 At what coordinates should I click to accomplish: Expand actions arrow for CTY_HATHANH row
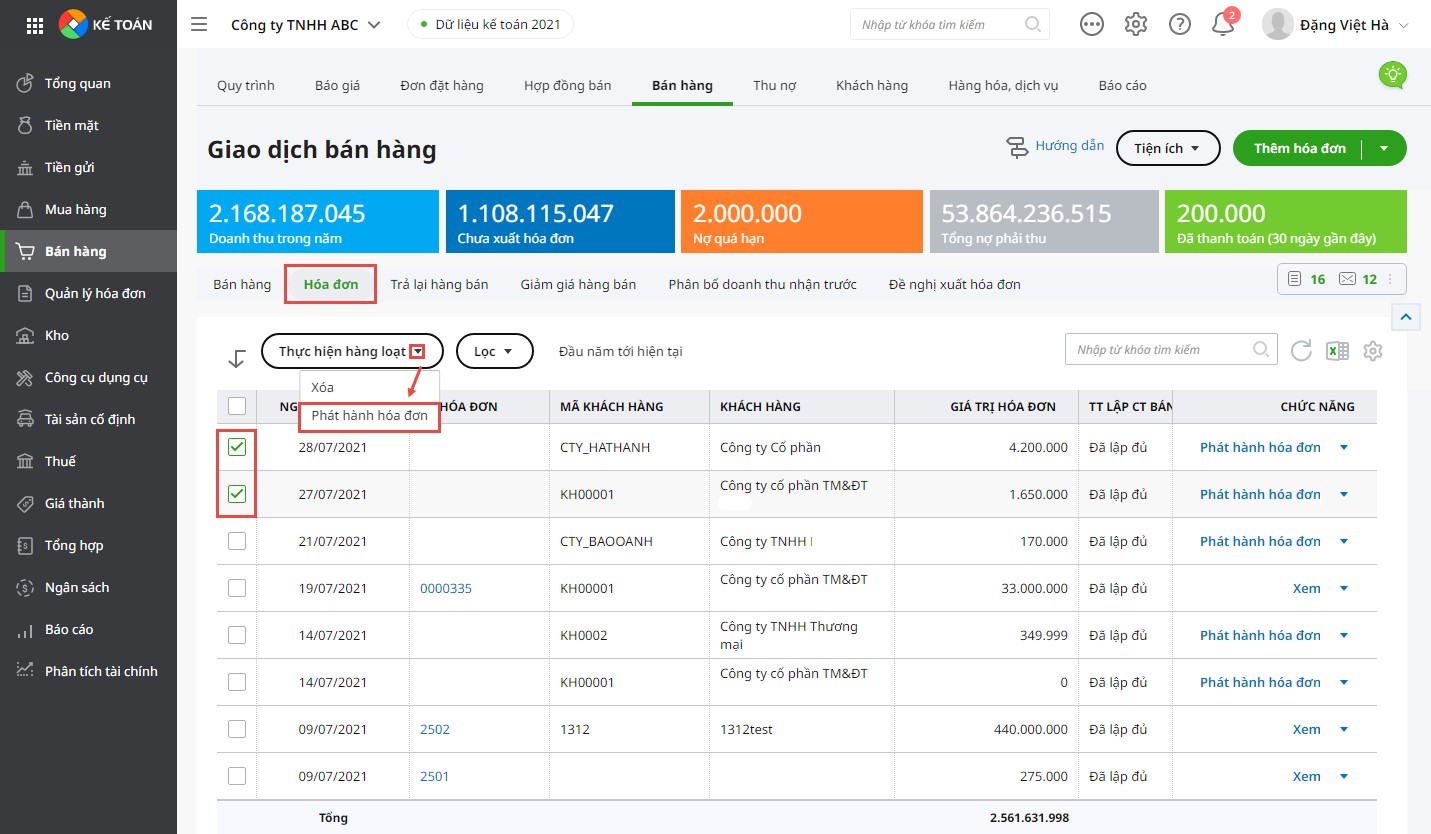coord(1344,447)
